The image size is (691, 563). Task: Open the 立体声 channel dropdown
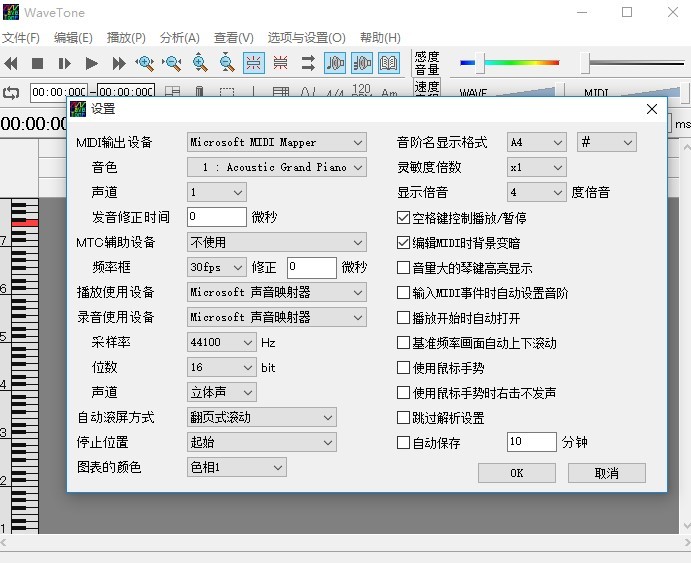222,392
